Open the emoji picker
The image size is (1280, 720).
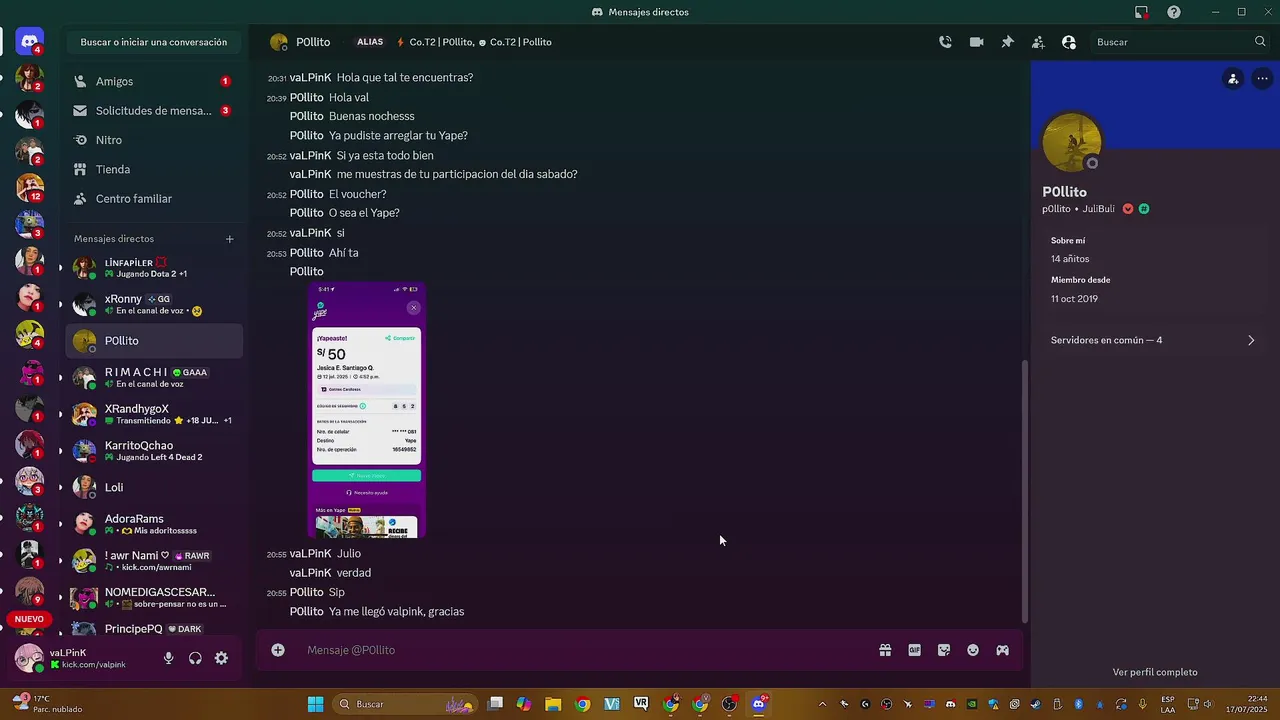click(972, 650)
